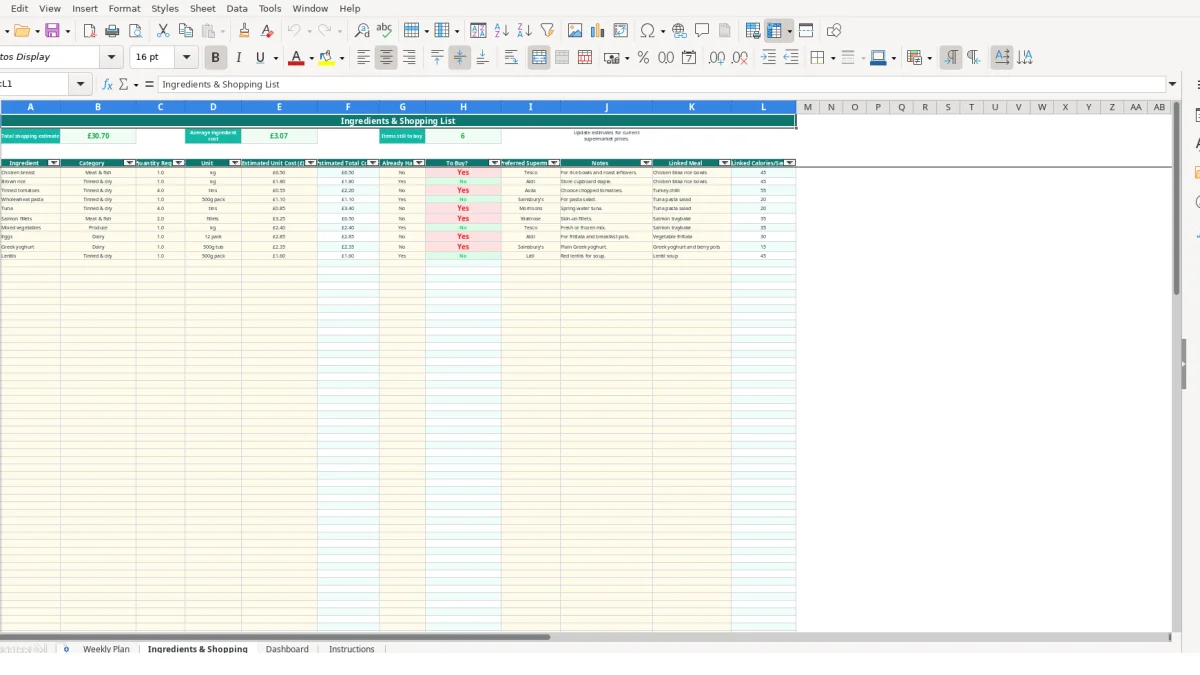The height and width of the screenshot is (675, 1200).
Task: Open Find and Replace
Action: coord(362,31)
